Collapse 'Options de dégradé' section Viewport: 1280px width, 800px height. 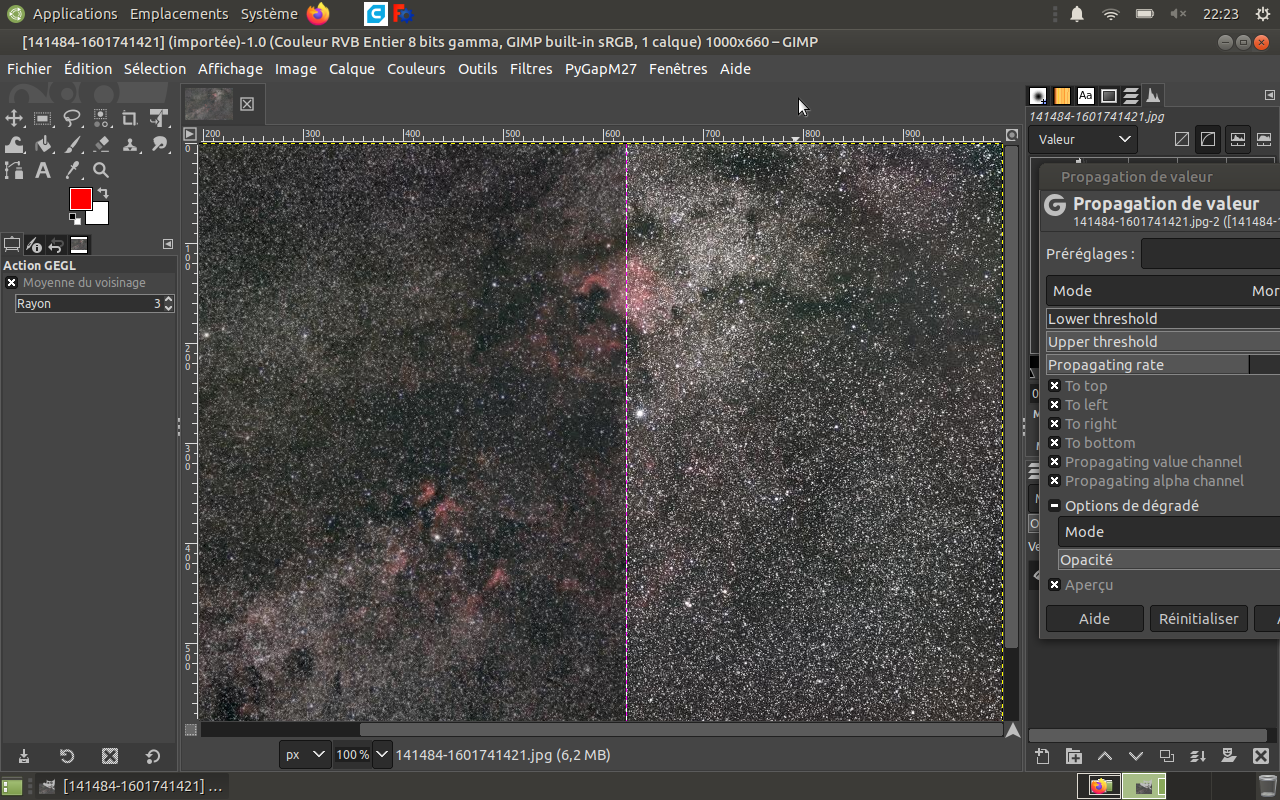tap(1054, 506)
